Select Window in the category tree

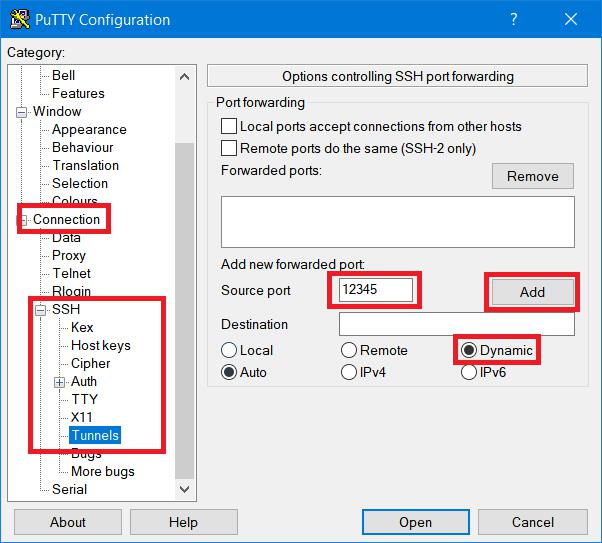pos(57,111)
